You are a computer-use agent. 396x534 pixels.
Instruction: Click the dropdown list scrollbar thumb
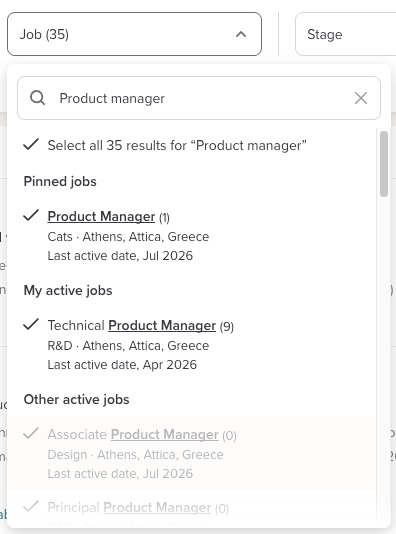coord(384,164)
